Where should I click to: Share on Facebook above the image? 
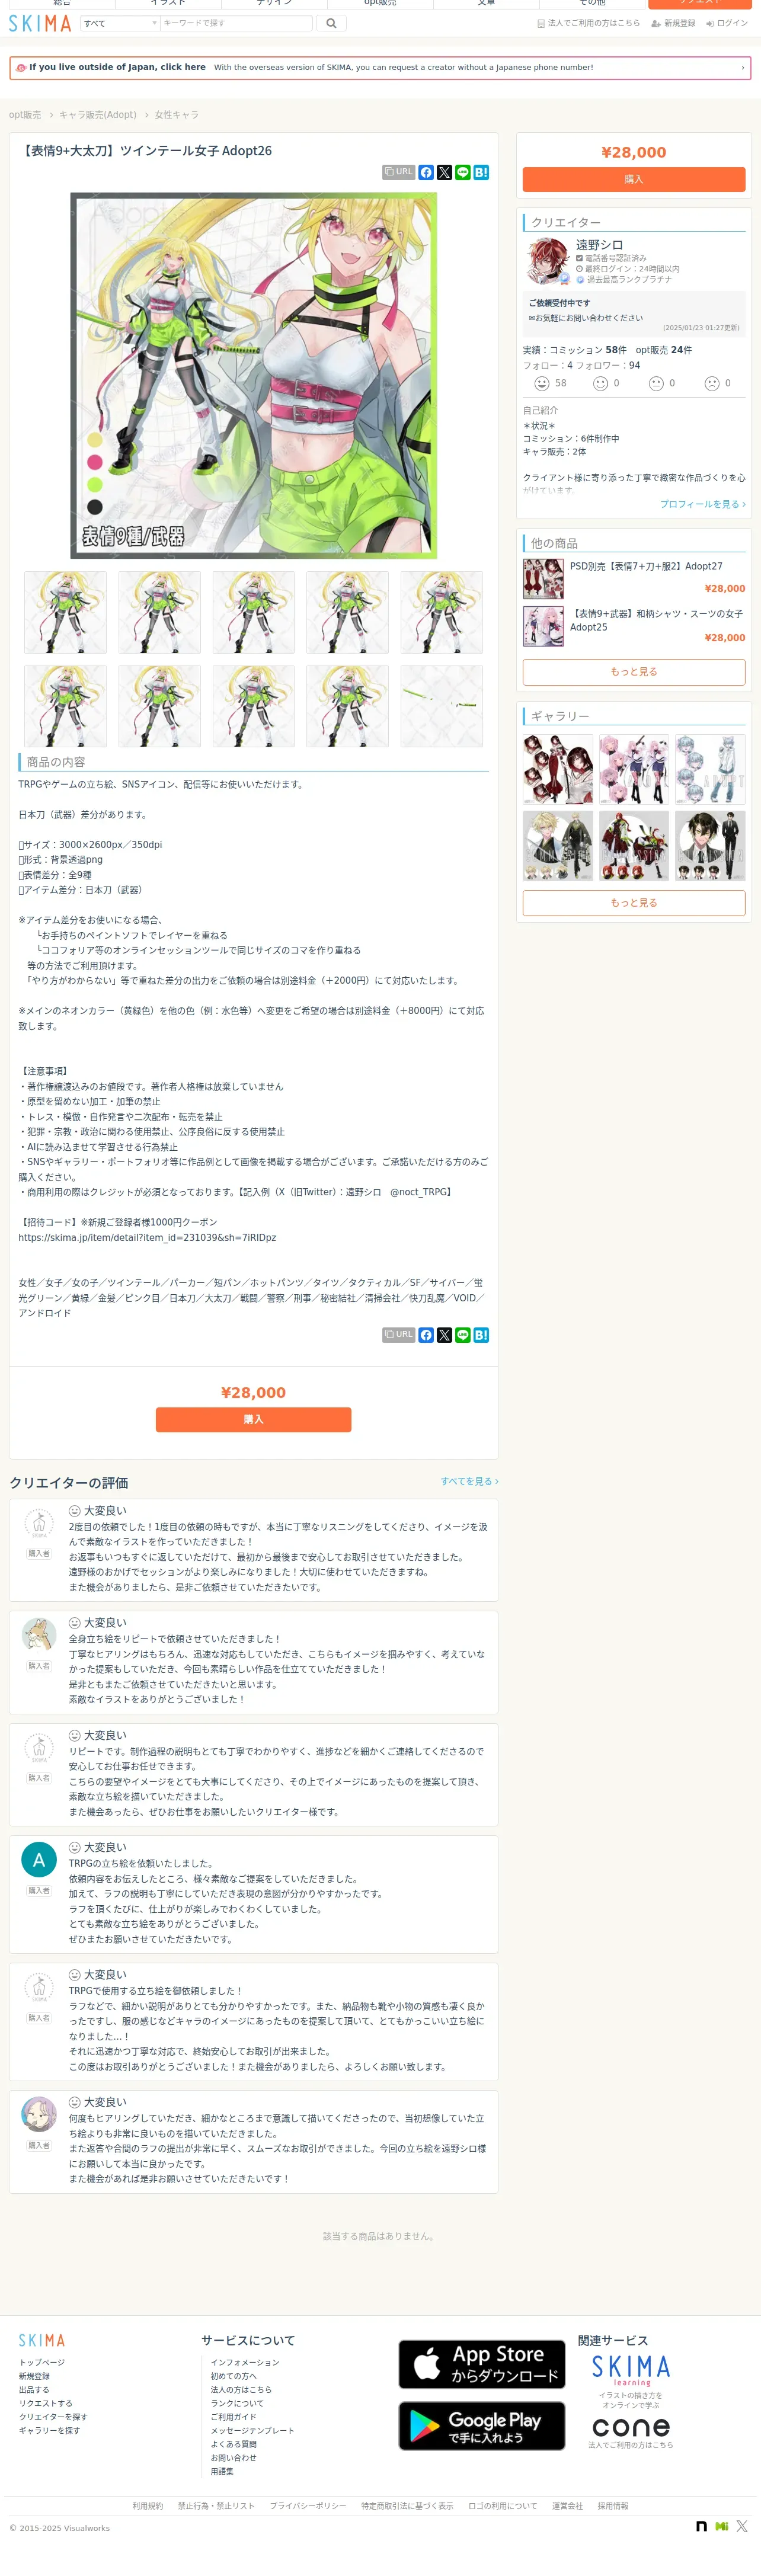click(426, 172)
